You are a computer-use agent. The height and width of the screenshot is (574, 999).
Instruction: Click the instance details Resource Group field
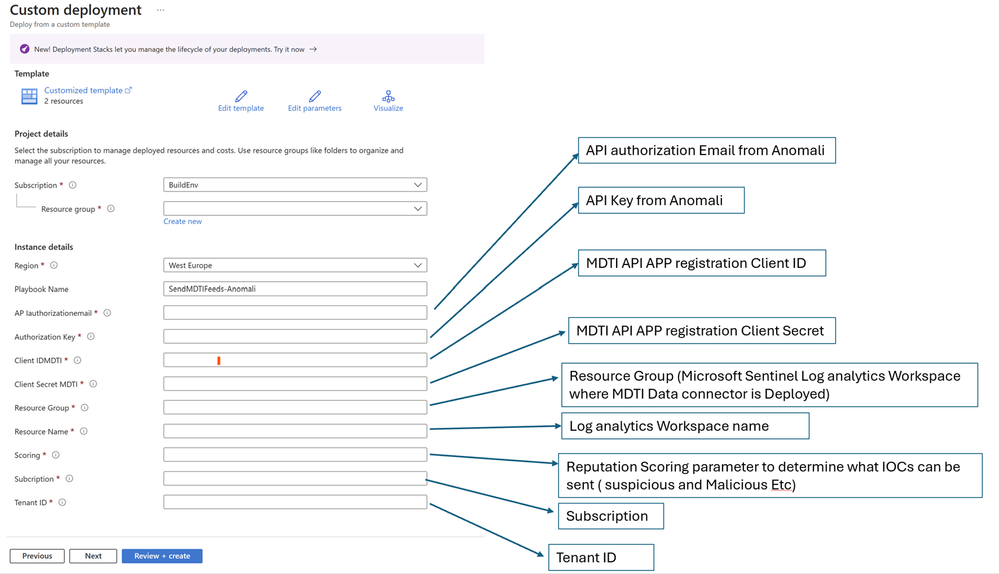[295, 407]
